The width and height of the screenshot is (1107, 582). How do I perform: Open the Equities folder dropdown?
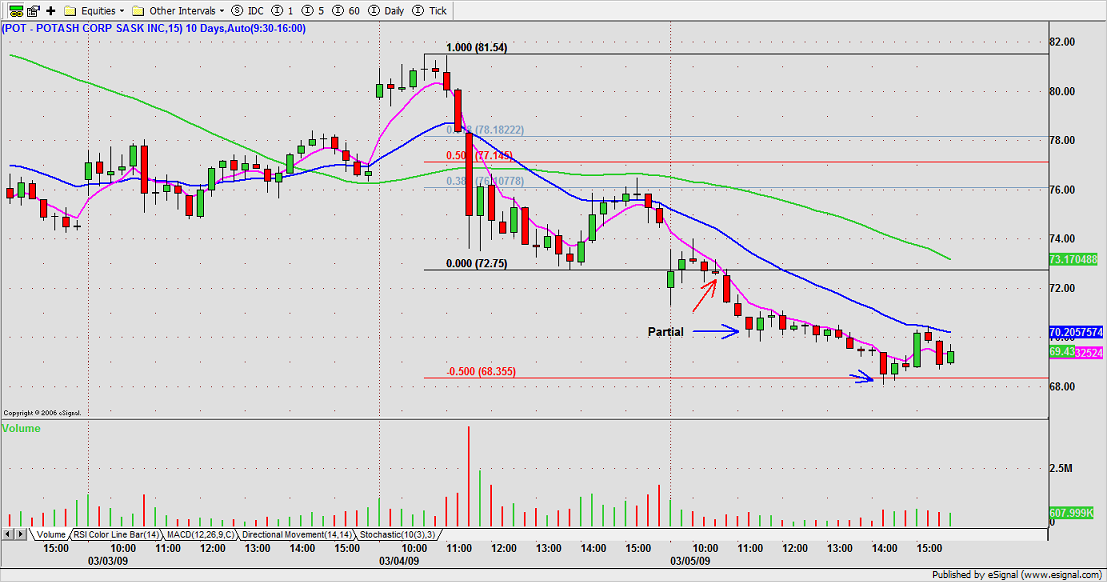94,11
